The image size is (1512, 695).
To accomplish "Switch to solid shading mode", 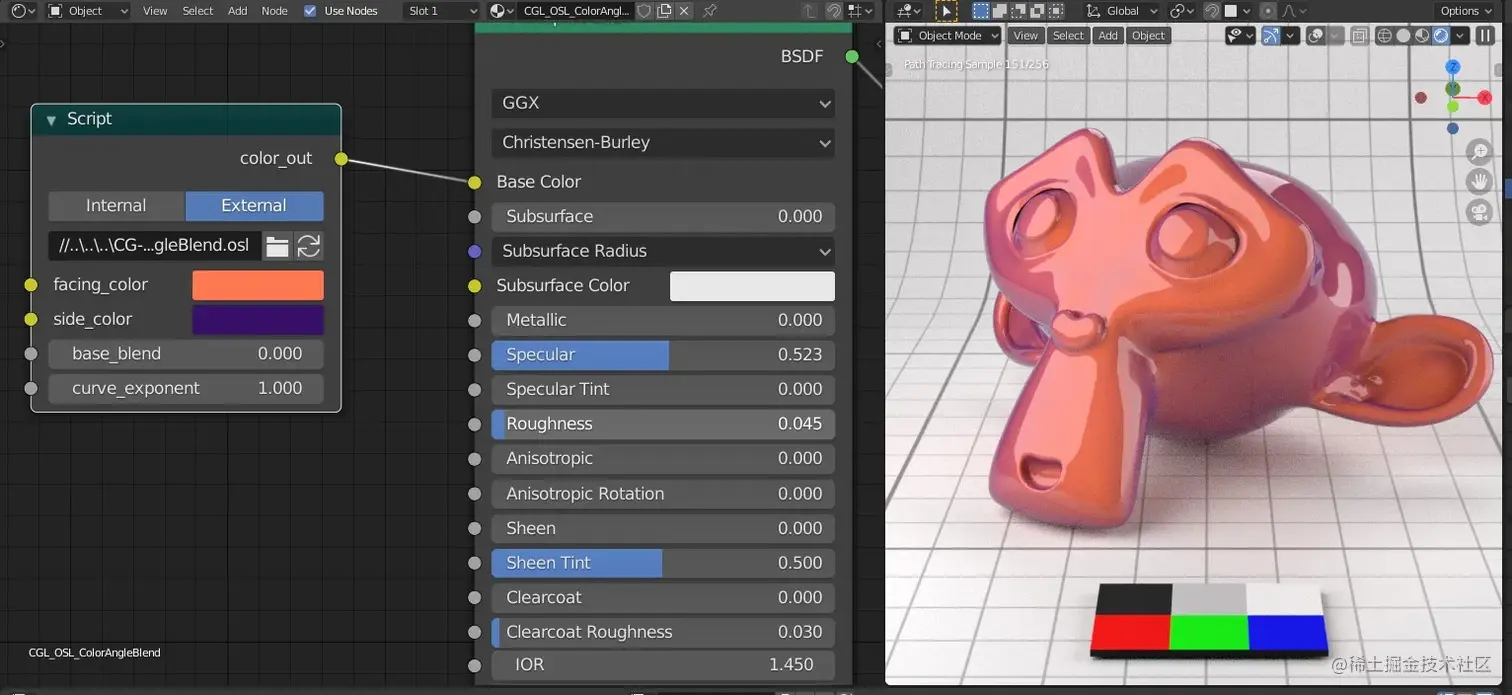I will (x=1402, y=36).
